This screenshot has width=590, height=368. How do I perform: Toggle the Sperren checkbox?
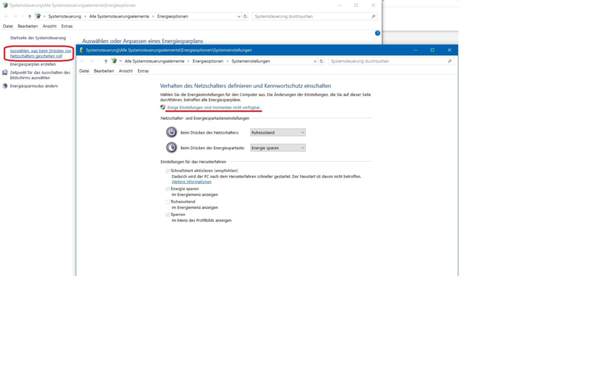(x=167, y=214)
